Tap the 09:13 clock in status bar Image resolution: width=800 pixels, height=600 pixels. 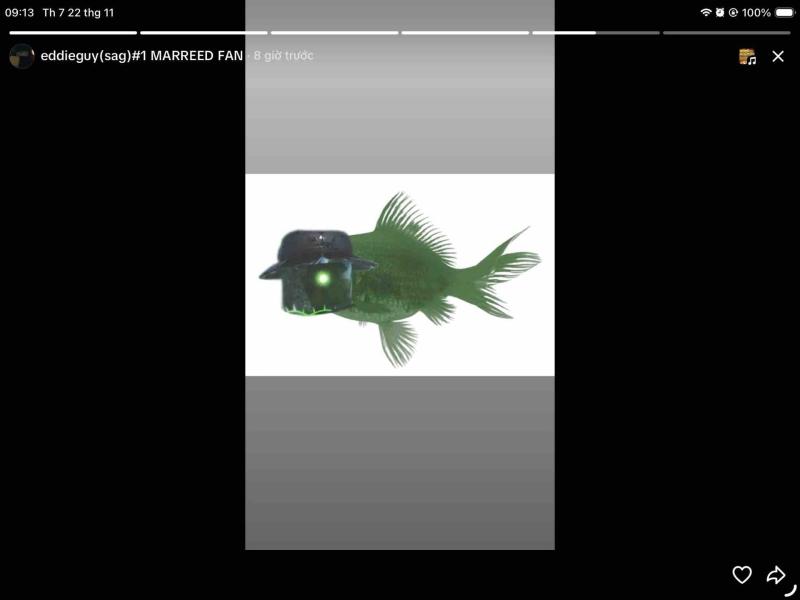coord(20,13)
